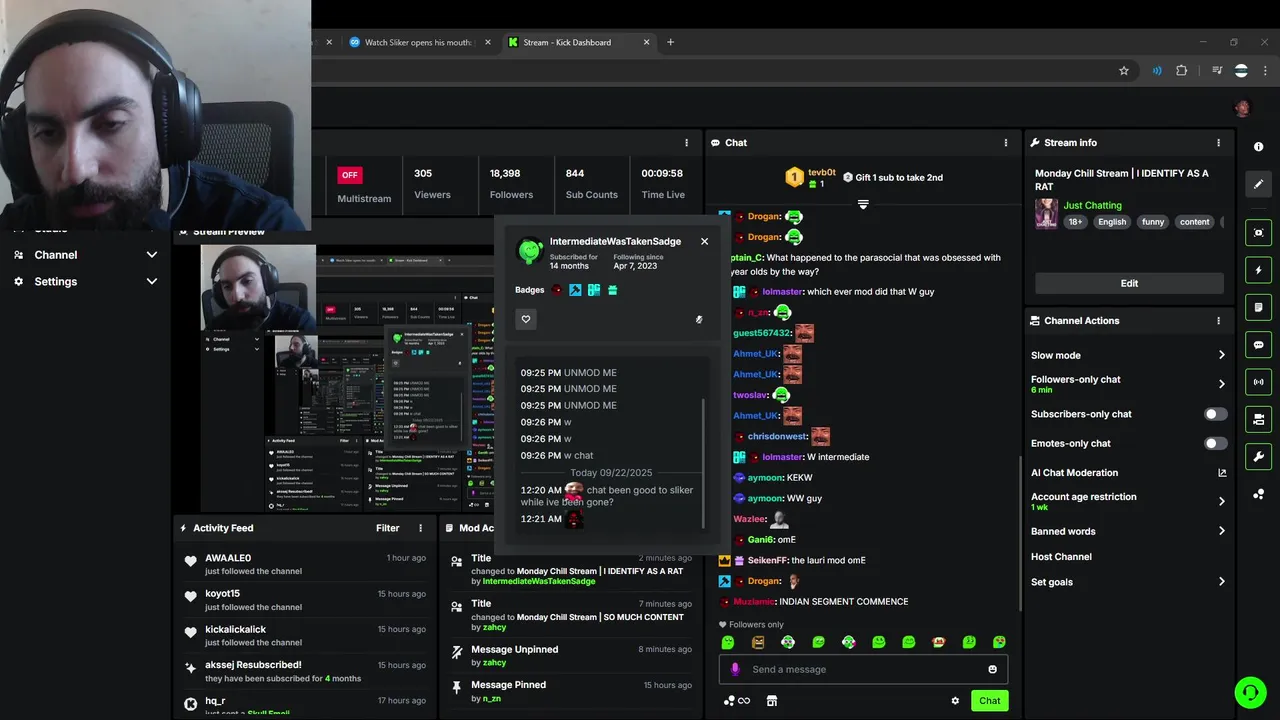This screenshot has height=720, width=1280.
Task: Open Activity Feed three-dot options
Action: [x=421, y=528]
